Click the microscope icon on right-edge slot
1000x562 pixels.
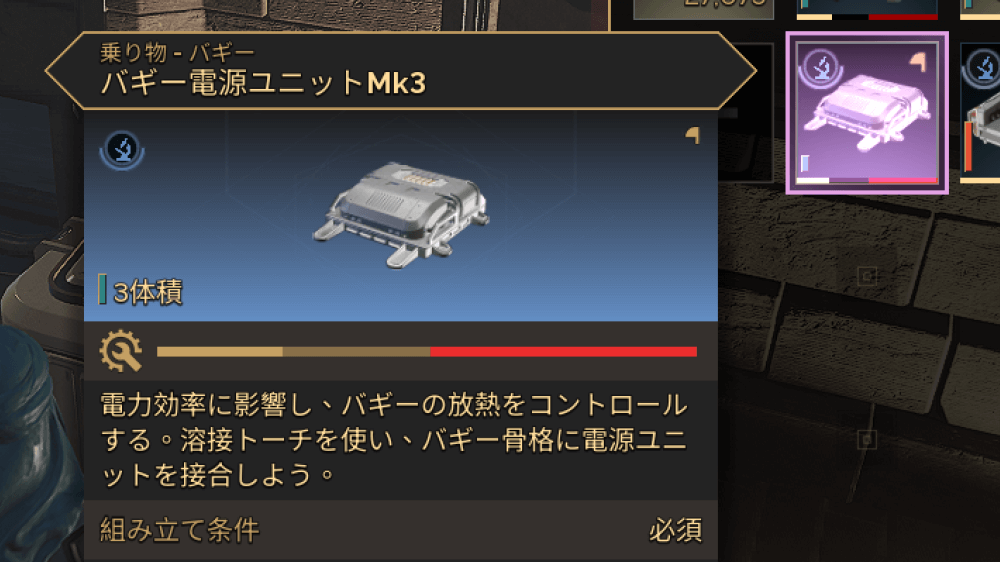(982, 68)
